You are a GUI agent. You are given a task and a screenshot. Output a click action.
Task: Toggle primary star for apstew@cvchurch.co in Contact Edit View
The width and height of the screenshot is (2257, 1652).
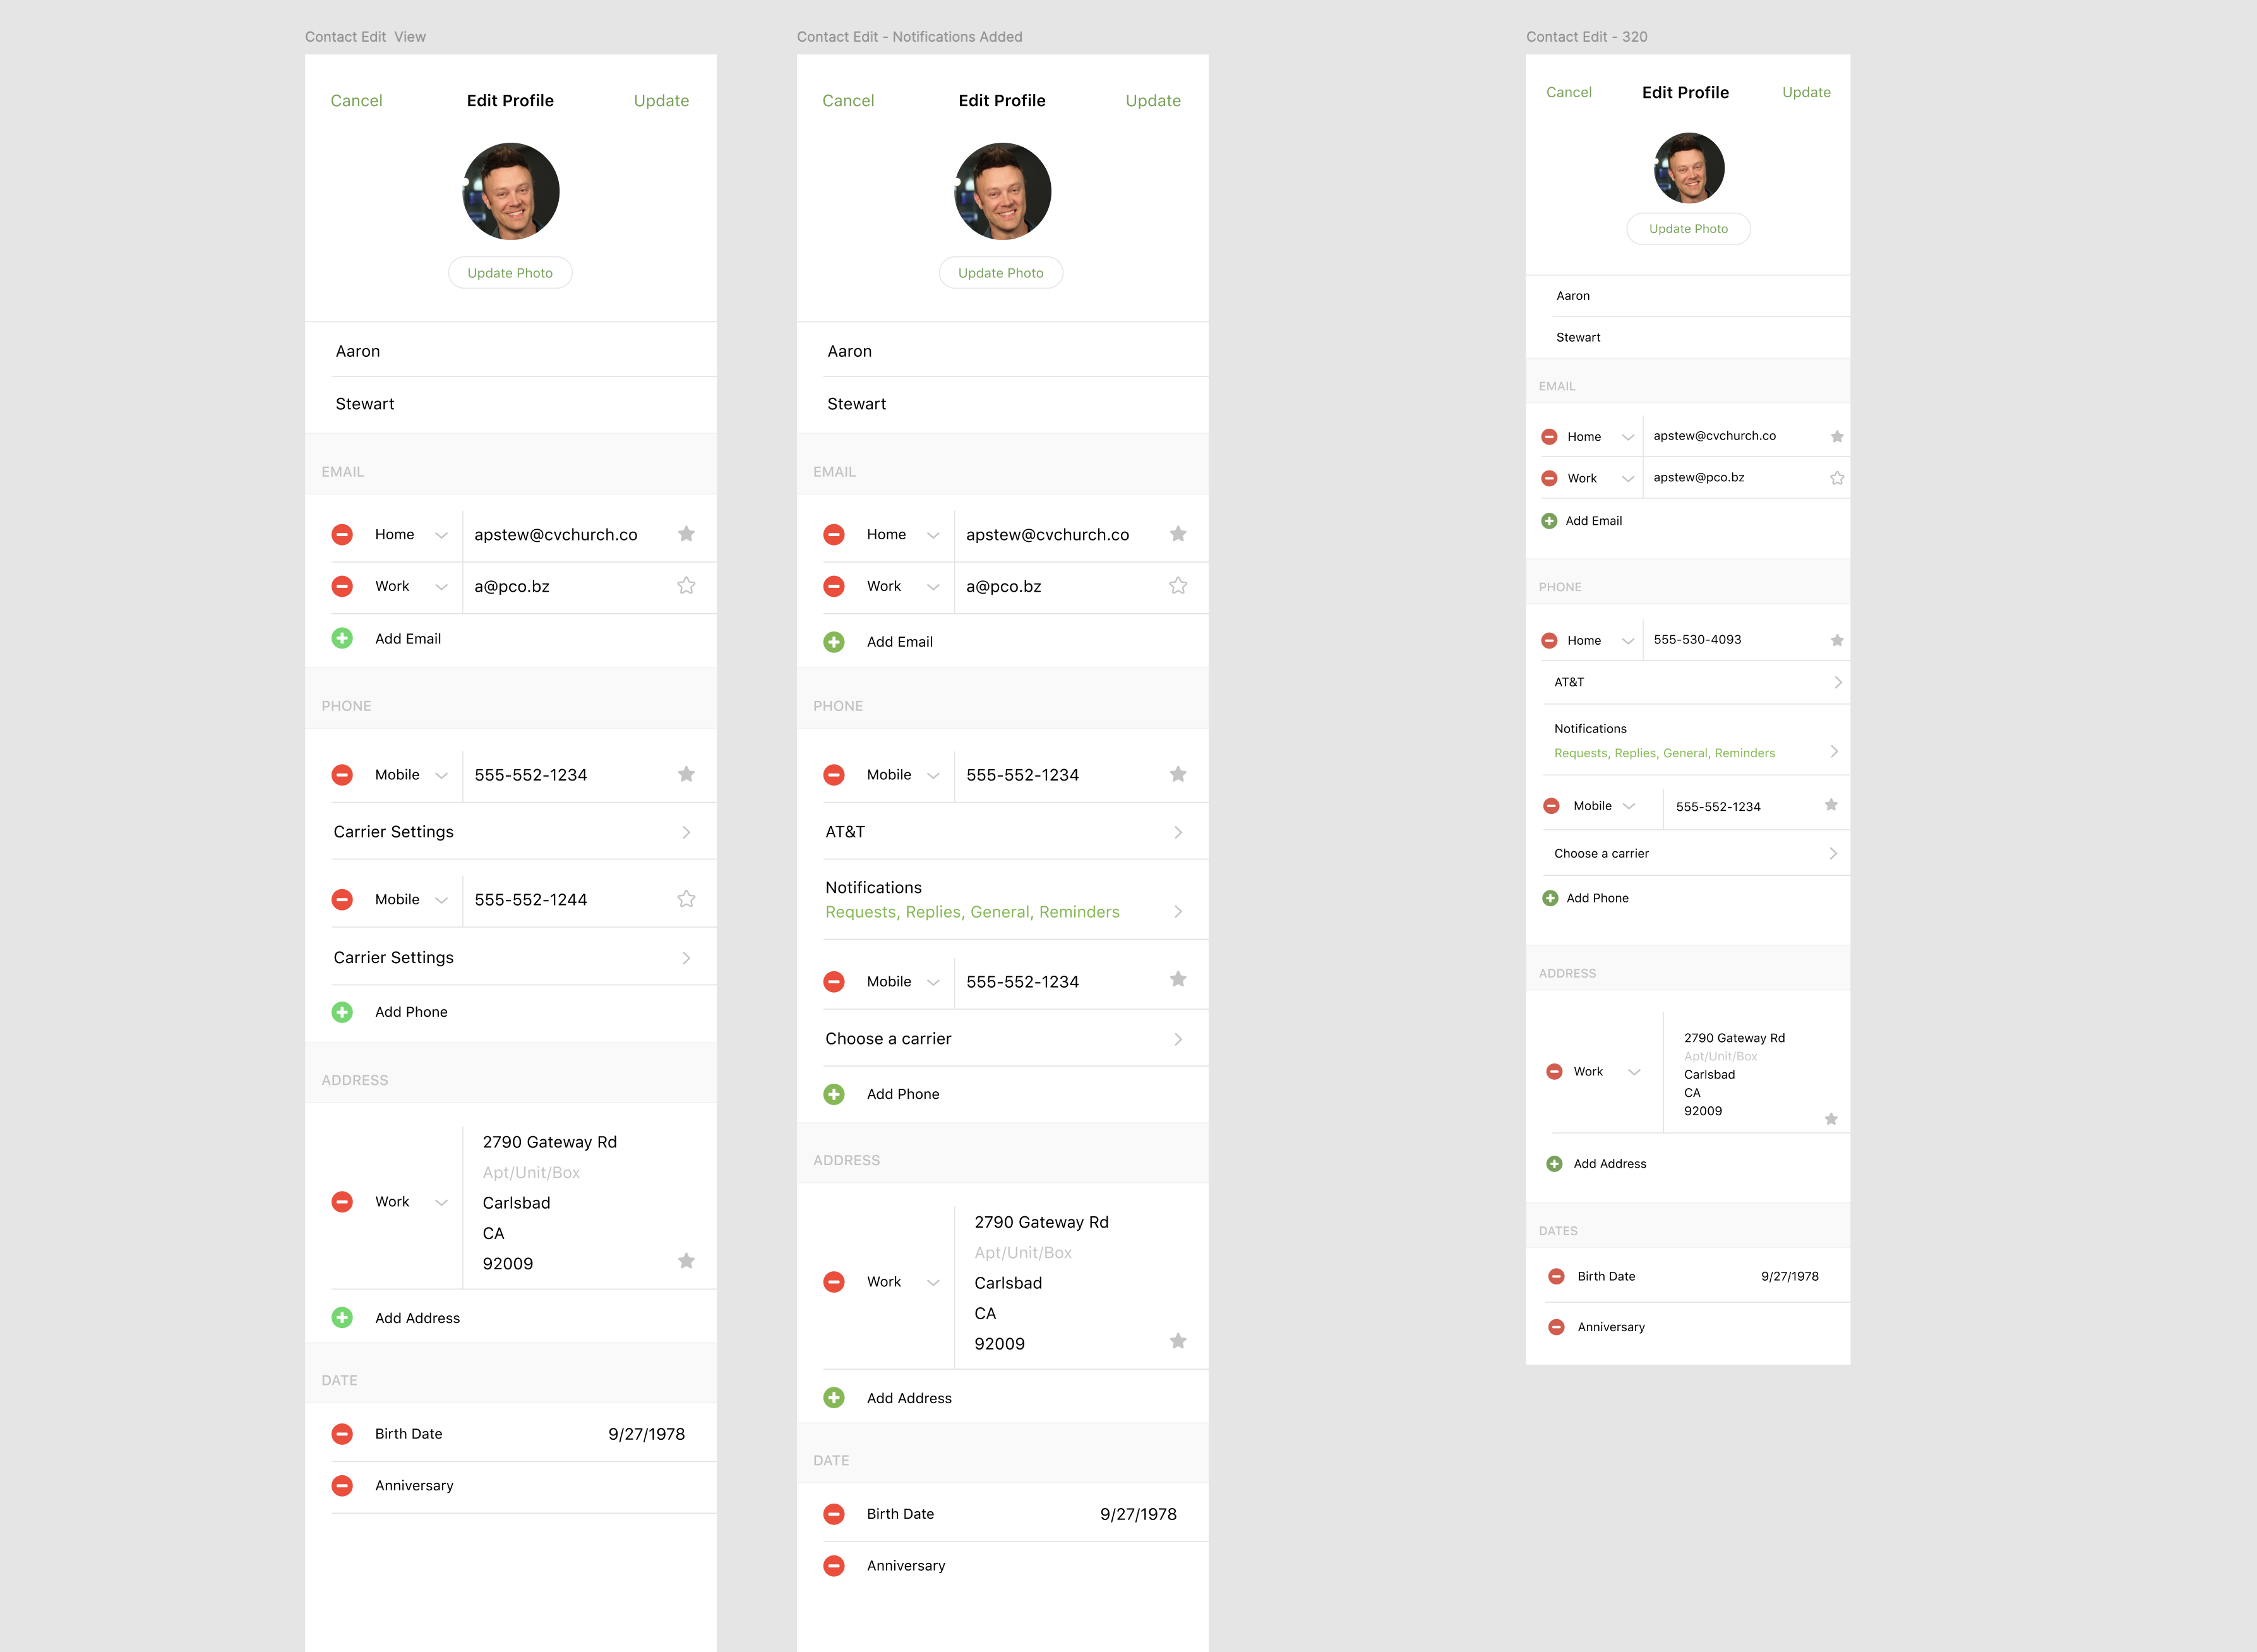click(686, 534)
